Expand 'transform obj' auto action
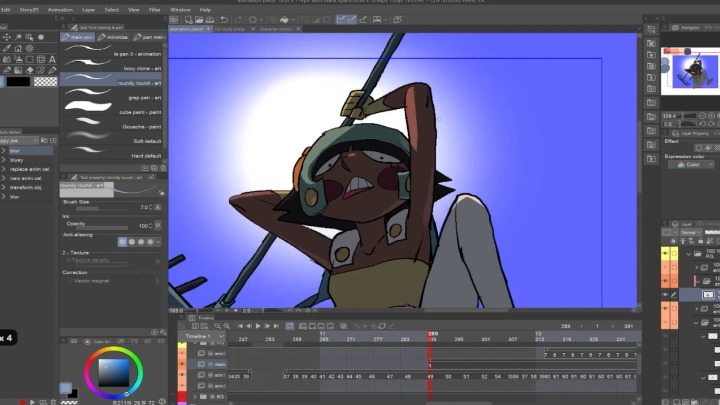 pyautogui.click(x=4, y=187)
